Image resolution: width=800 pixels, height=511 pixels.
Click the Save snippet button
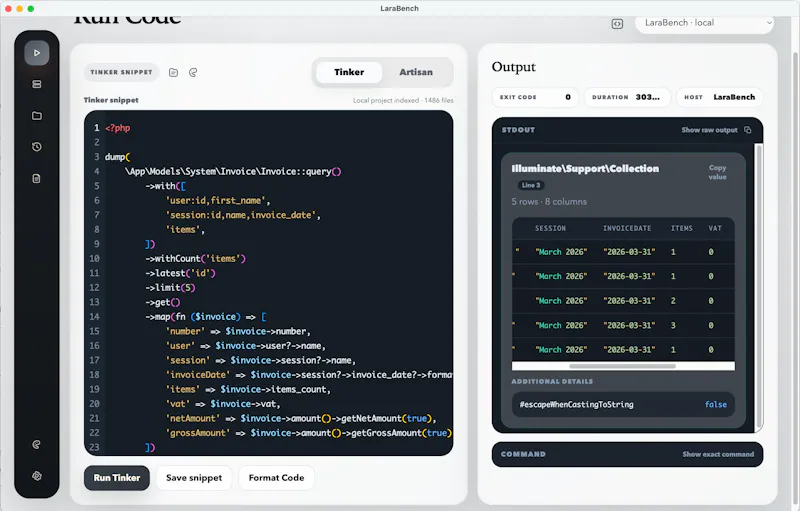click(x=194, y=478)
